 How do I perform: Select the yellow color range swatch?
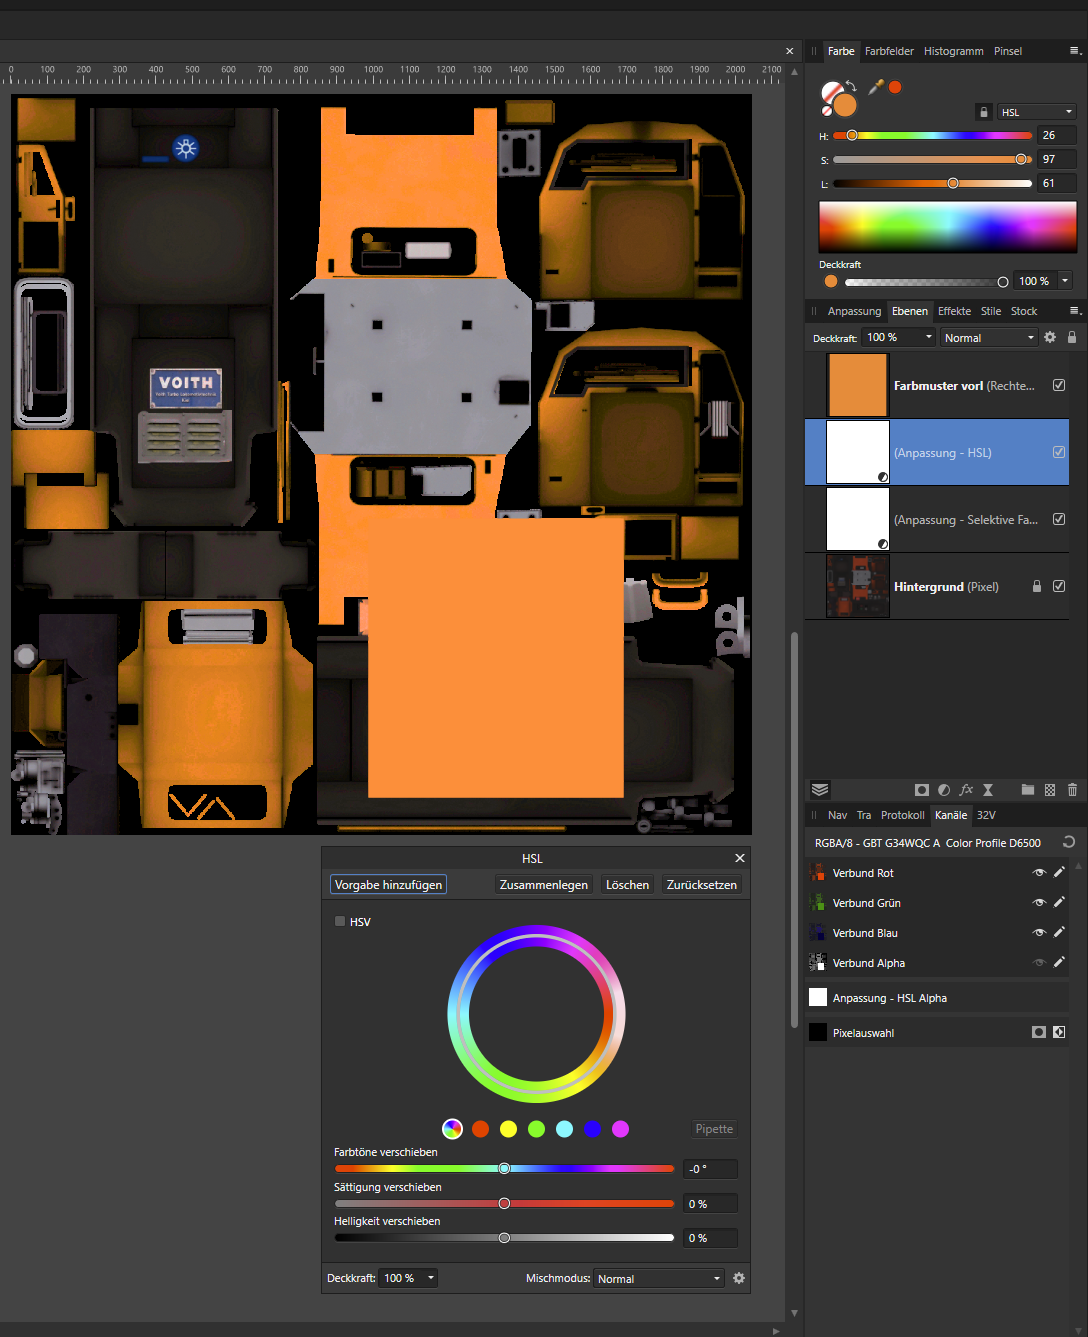tap(508, 1129)
